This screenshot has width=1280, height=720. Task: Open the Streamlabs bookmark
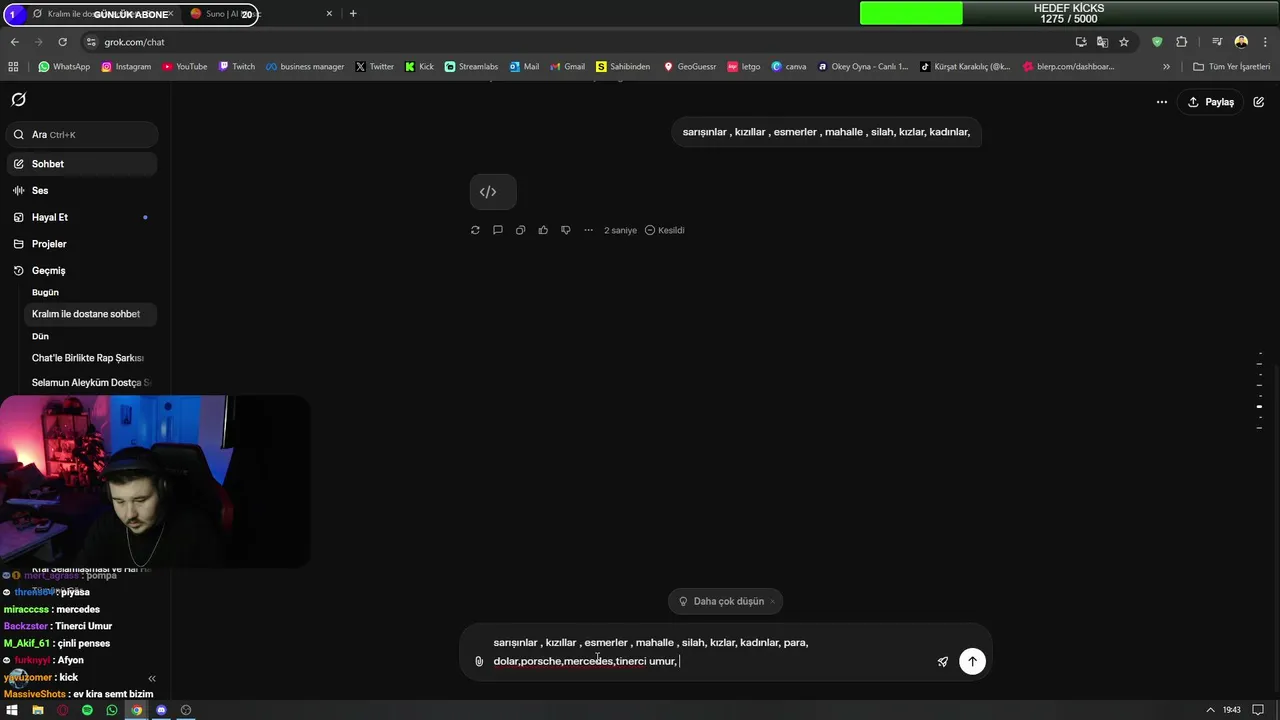coord(471,67)
